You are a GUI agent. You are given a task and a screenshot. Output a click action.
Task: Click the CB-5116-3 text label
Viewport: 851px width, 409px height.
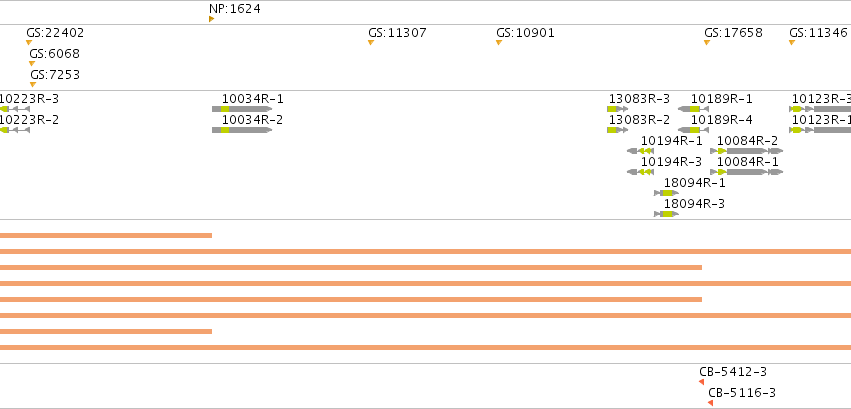742,393
